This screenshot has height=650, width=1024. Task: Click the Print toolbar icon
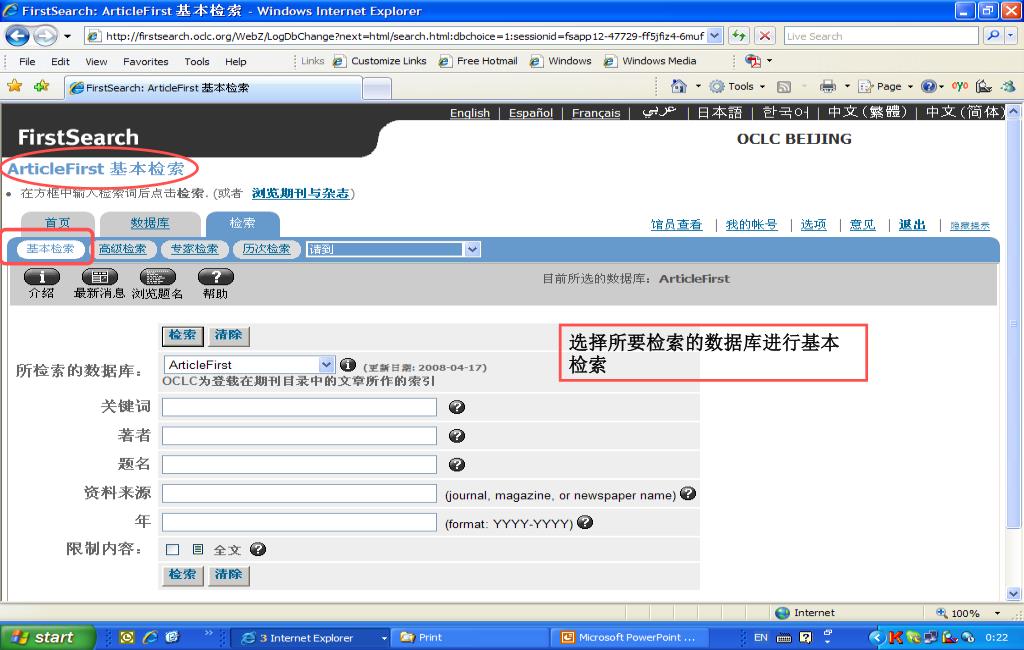828,86
